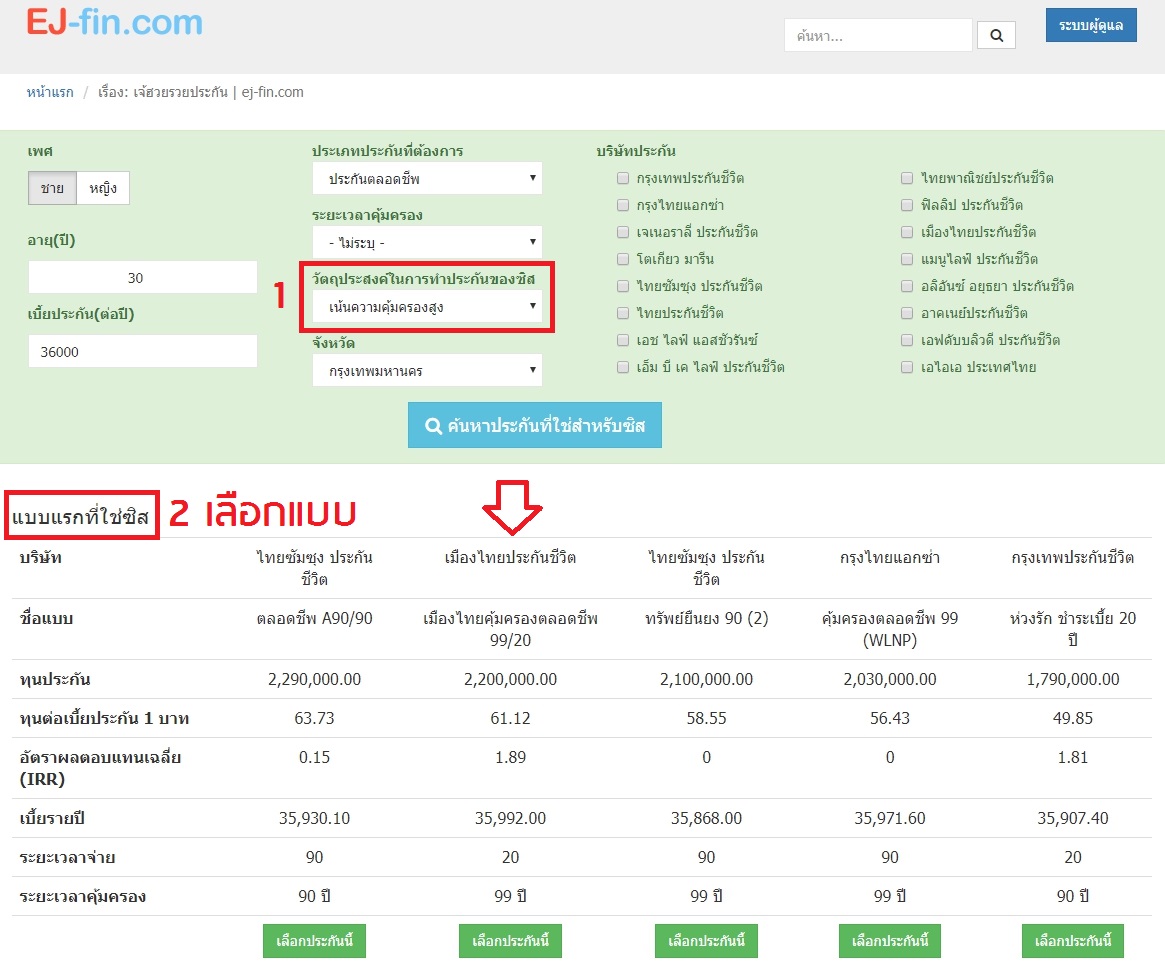Open the วัตถุประสงค์ในการทำประกัน dropdown

(x=427, y=307)
